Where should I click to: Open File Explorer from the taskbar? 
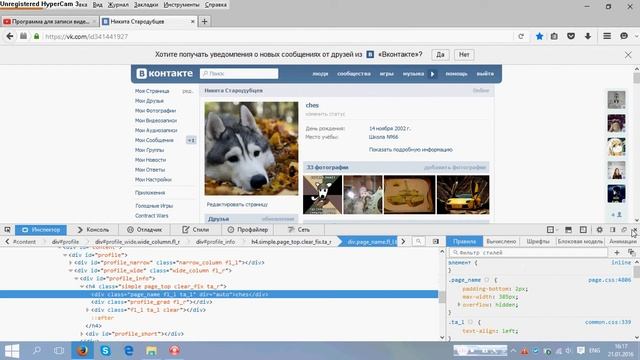pos(151,351)
